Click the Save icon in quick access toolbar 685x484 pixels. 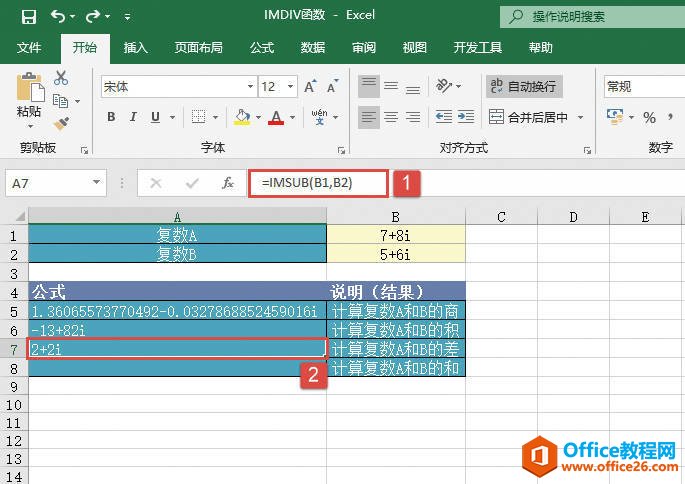click(29, 17)
